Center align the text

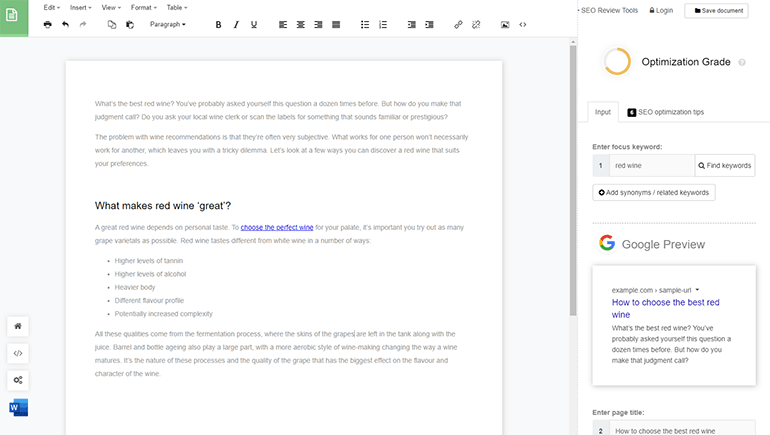point(301,24)
